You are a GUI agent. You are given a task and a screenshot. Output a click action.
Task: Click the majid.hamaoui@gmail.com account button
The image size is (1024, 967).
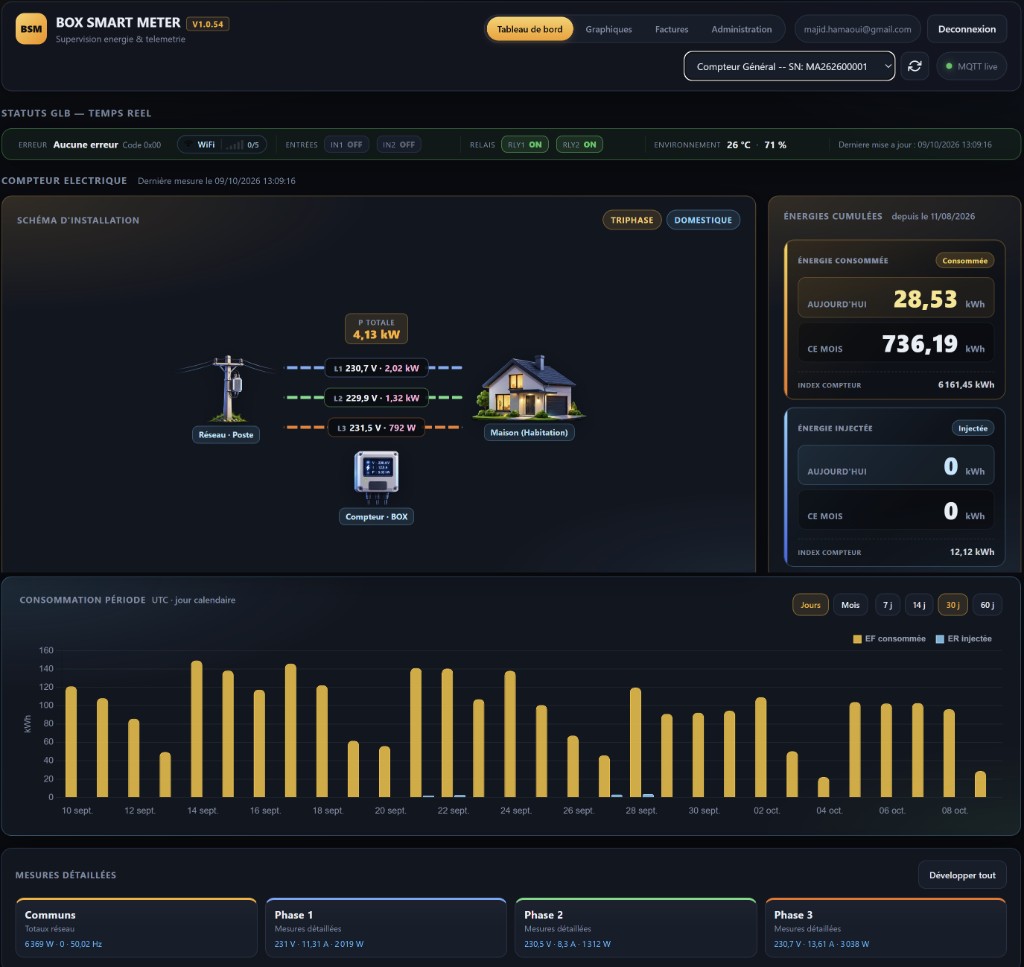pos(857,29)
